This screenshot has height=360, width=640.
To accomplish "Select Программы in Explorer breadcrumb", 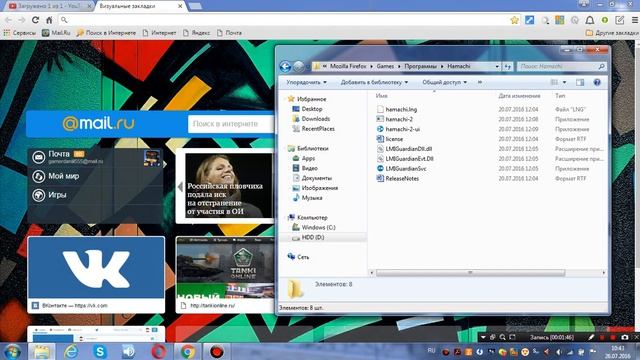I will (x=420, y=66).
